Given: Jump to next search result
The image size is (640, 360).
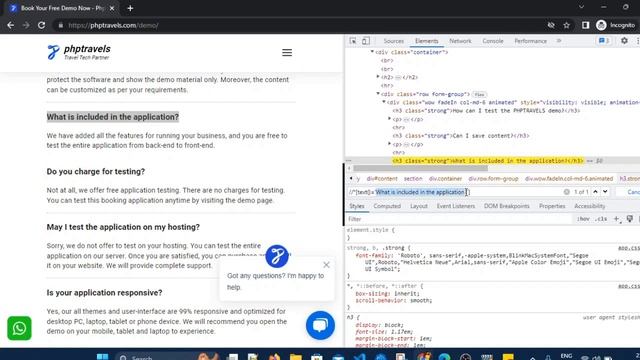Looking at the screenshot, I should coord(605,192).
